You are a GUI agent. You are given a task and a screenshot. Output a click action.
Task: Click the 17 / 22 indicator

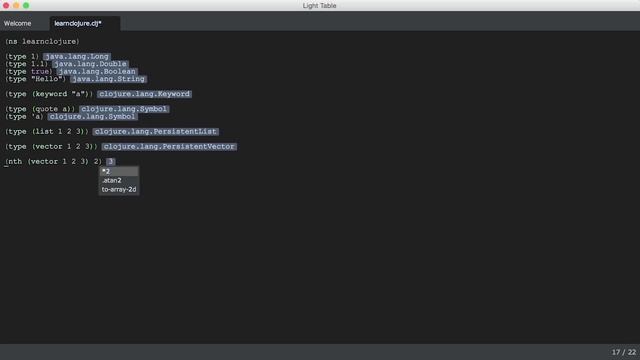(x=624, y=352)
